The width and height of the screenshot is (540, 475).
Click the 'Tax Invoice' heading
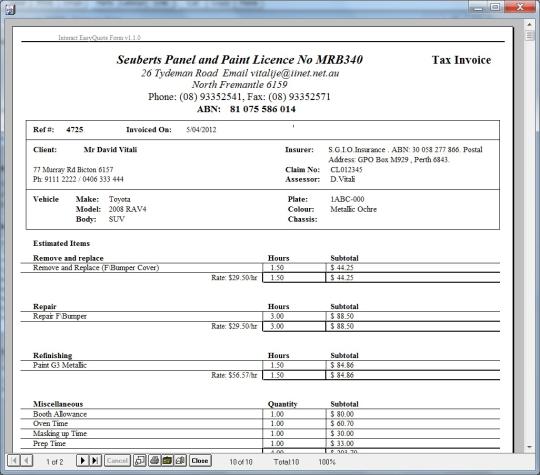461,60
